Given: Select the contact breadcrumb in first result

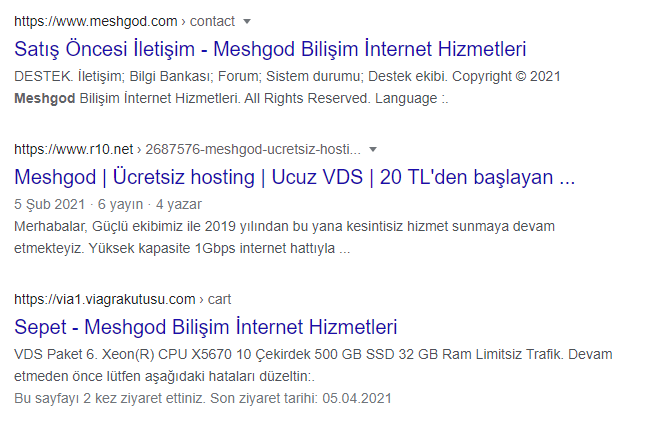Looking at the screenshot, I should click(212, 21).
